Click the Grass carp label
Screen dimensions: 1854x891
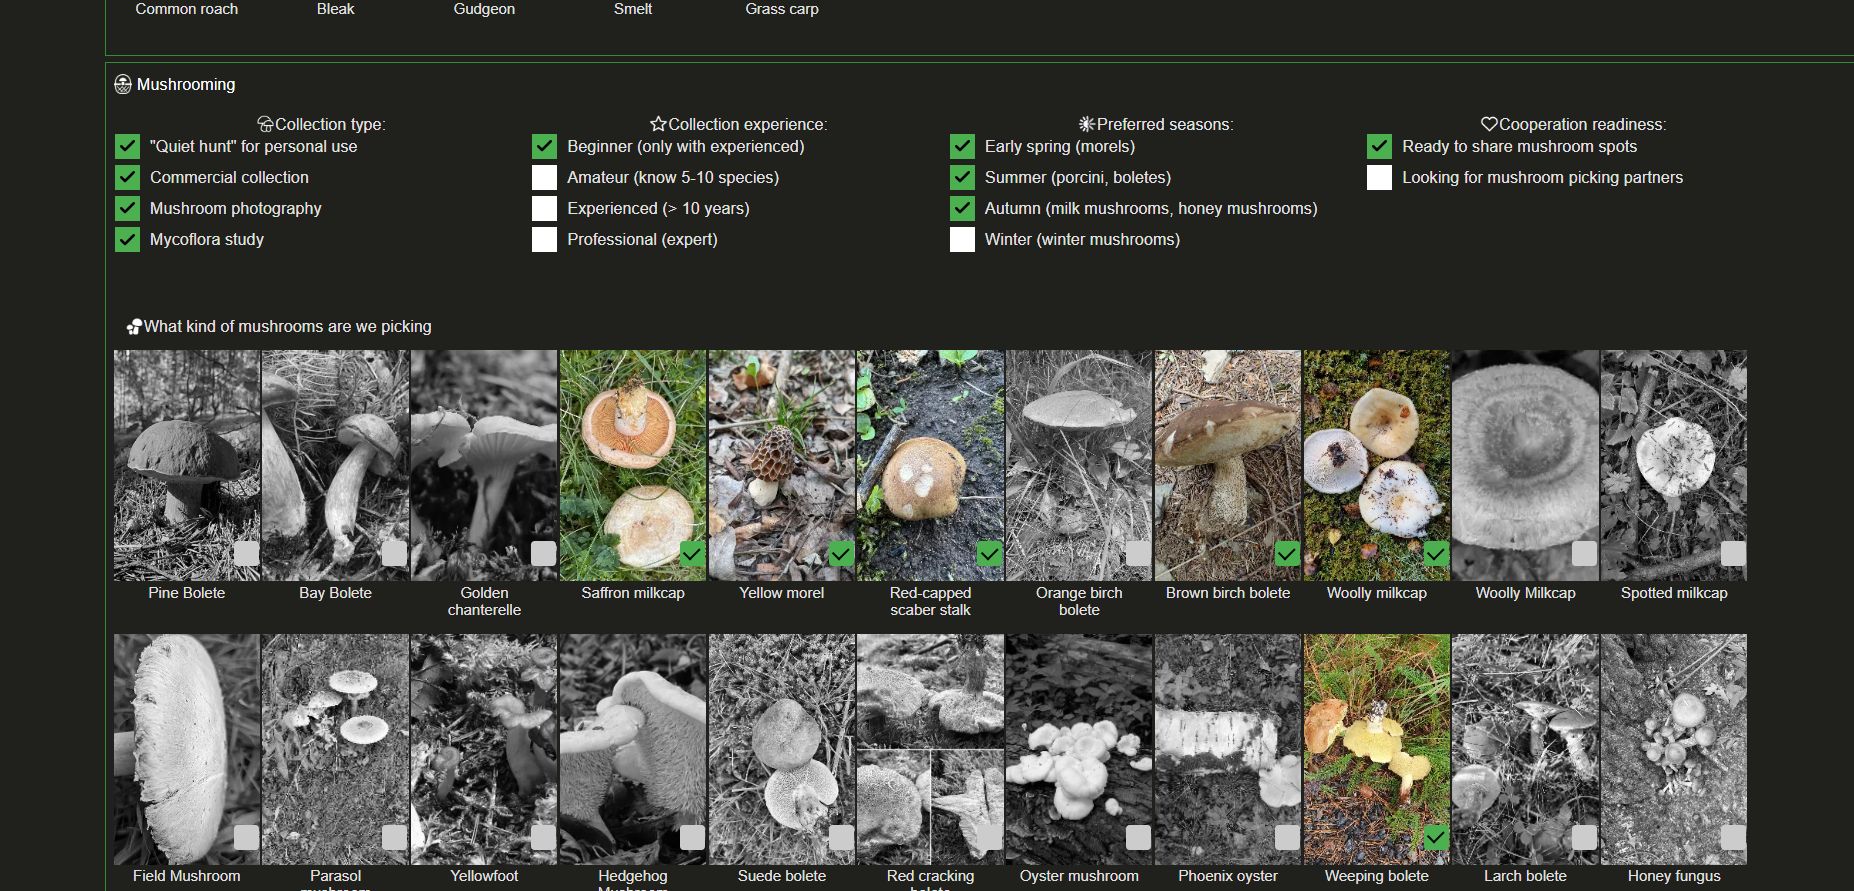tap(782, 9)
